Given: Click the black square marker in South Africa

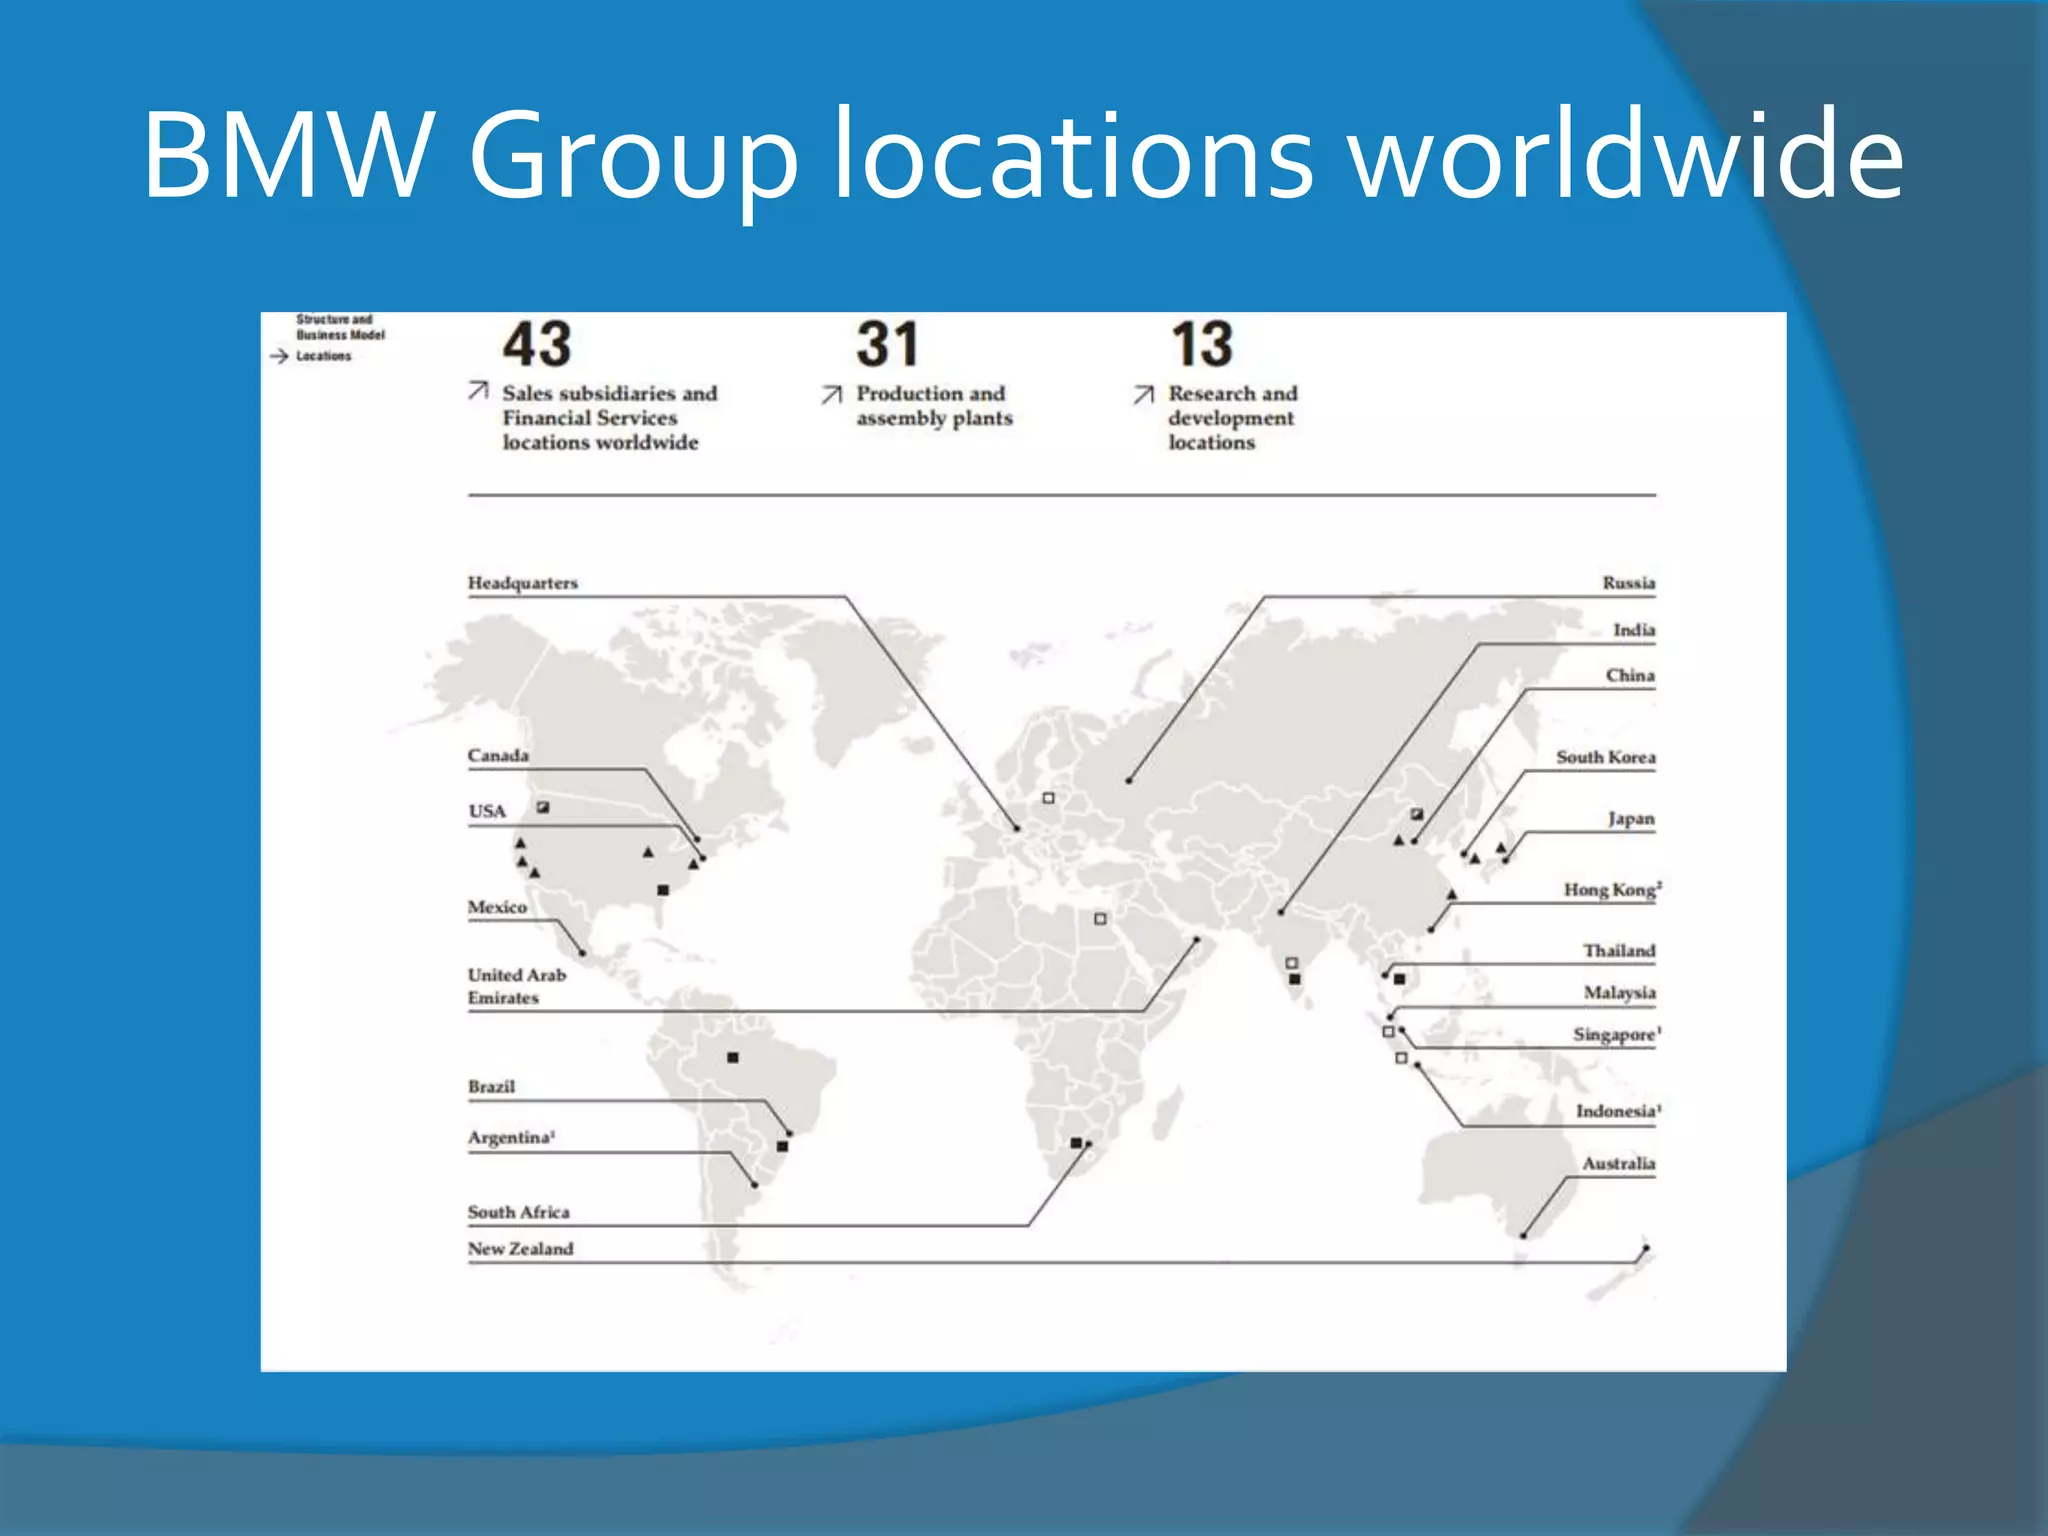Looking at the screenshot, I should 1076,1142.
